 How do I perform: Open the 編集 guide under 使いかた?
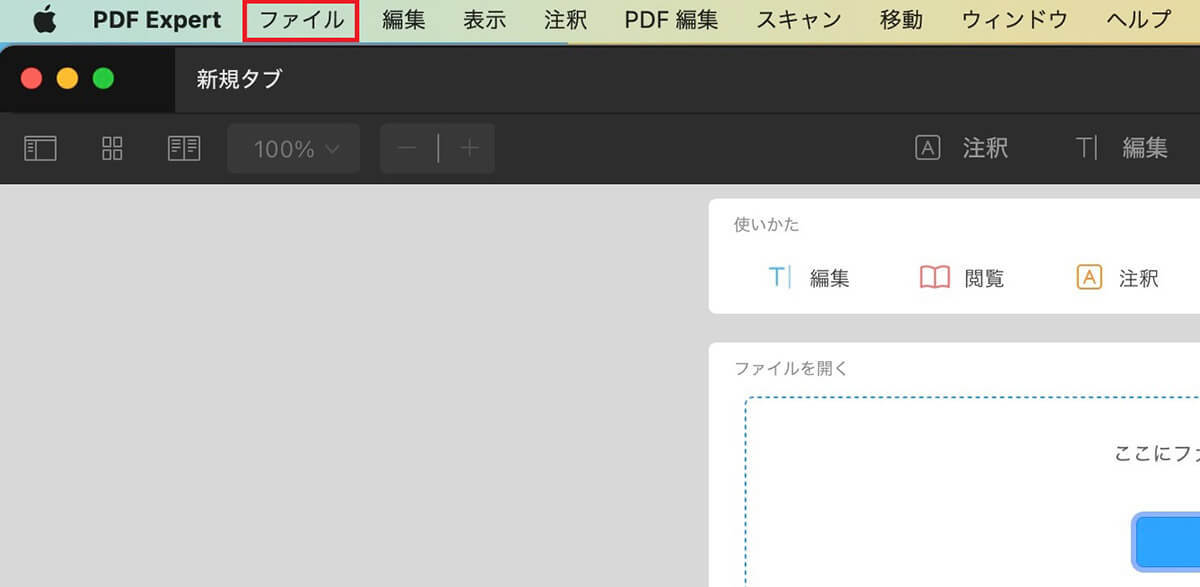(x=808, y=278)
